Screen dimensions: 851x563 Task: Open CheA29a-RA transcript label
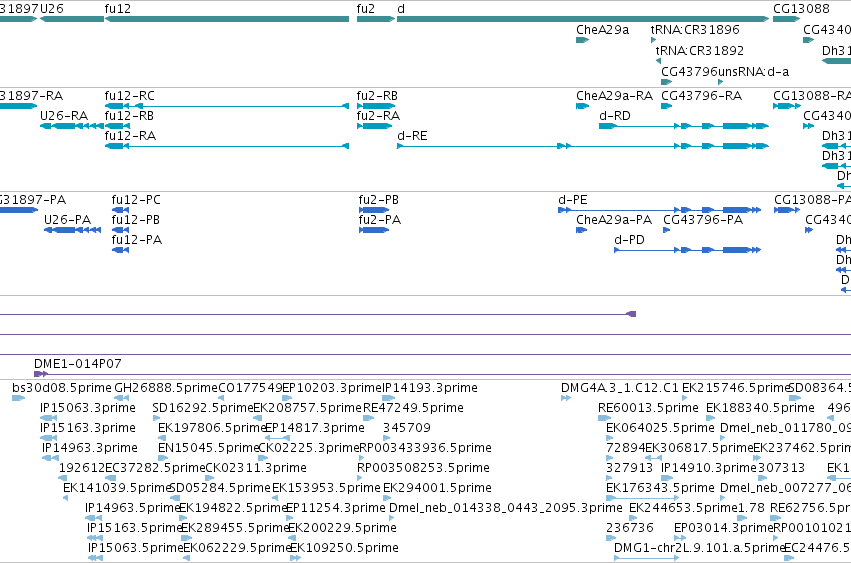coord(614,96)
